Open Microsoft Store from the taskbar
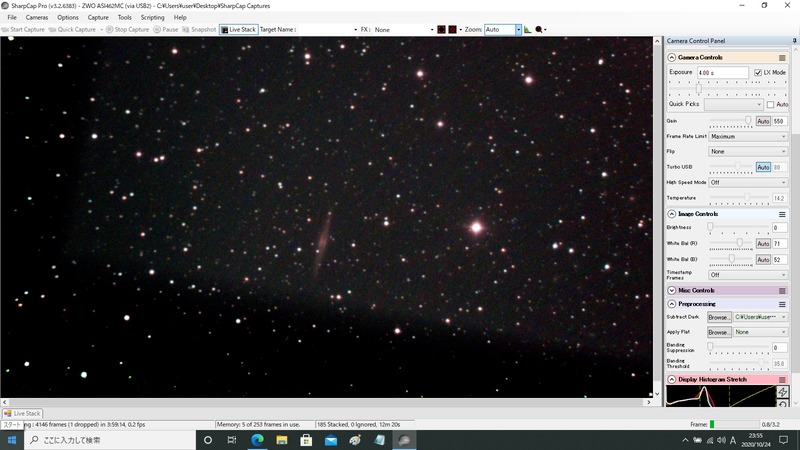The width and height of the screenshot is (800, 450). pos(306,440)
